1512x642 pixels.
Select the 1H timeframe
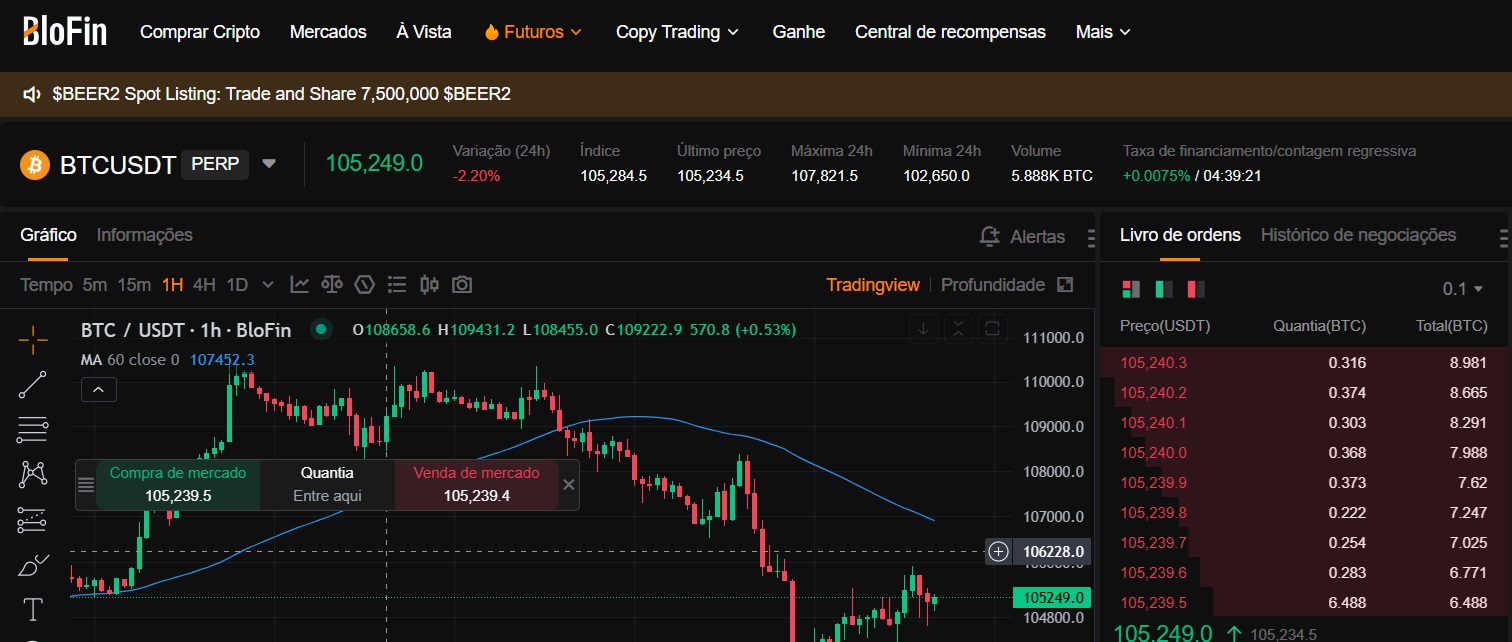172,285
